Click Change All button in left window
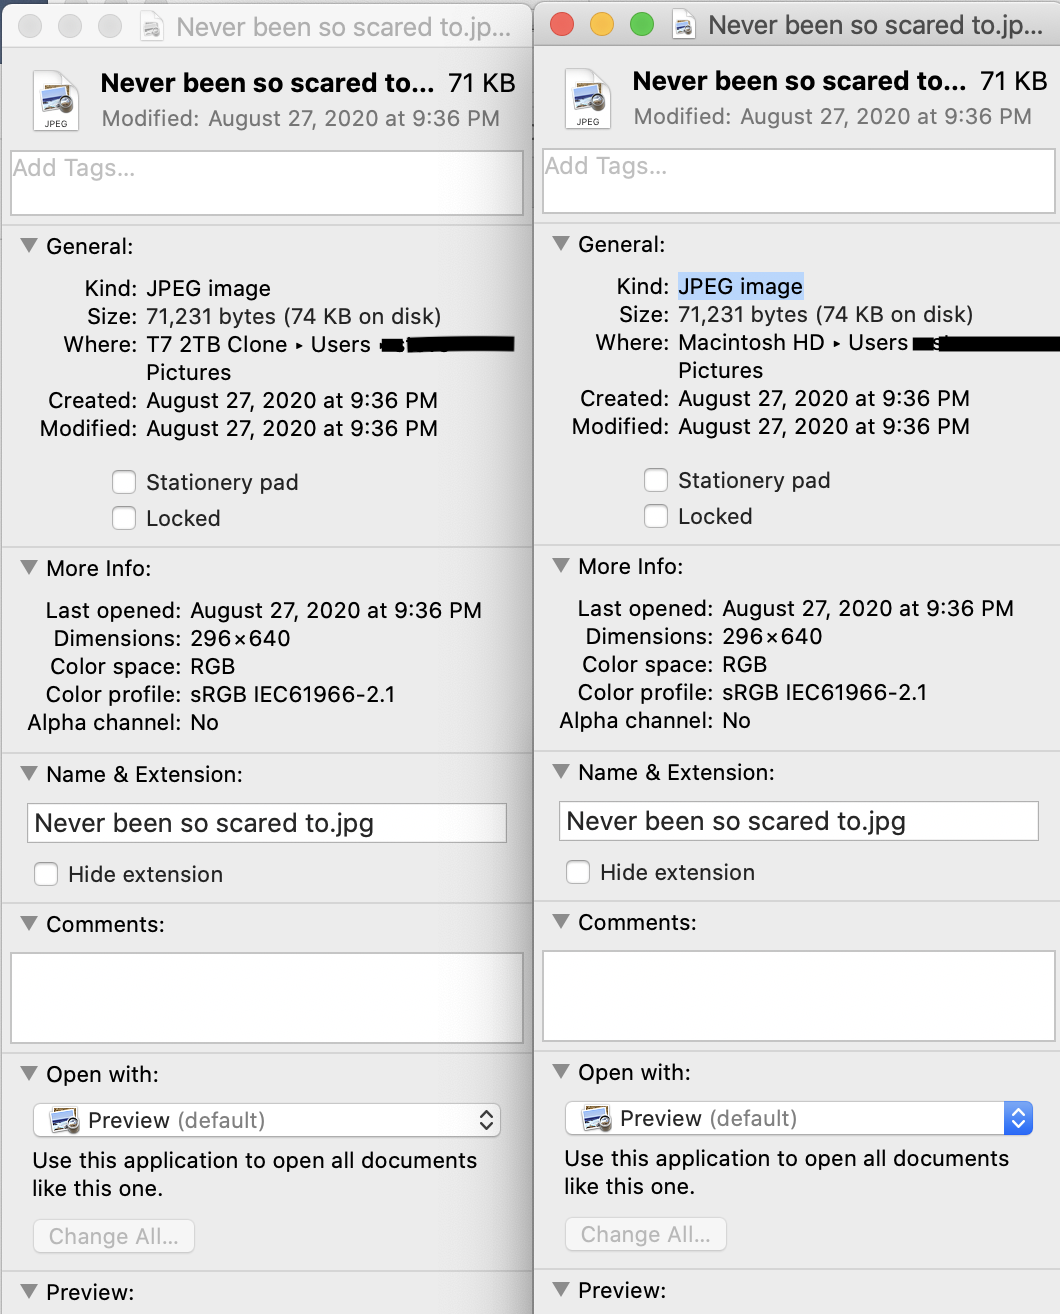The width and height of the screenshot is (1060, 1314). pos(114,1236)
